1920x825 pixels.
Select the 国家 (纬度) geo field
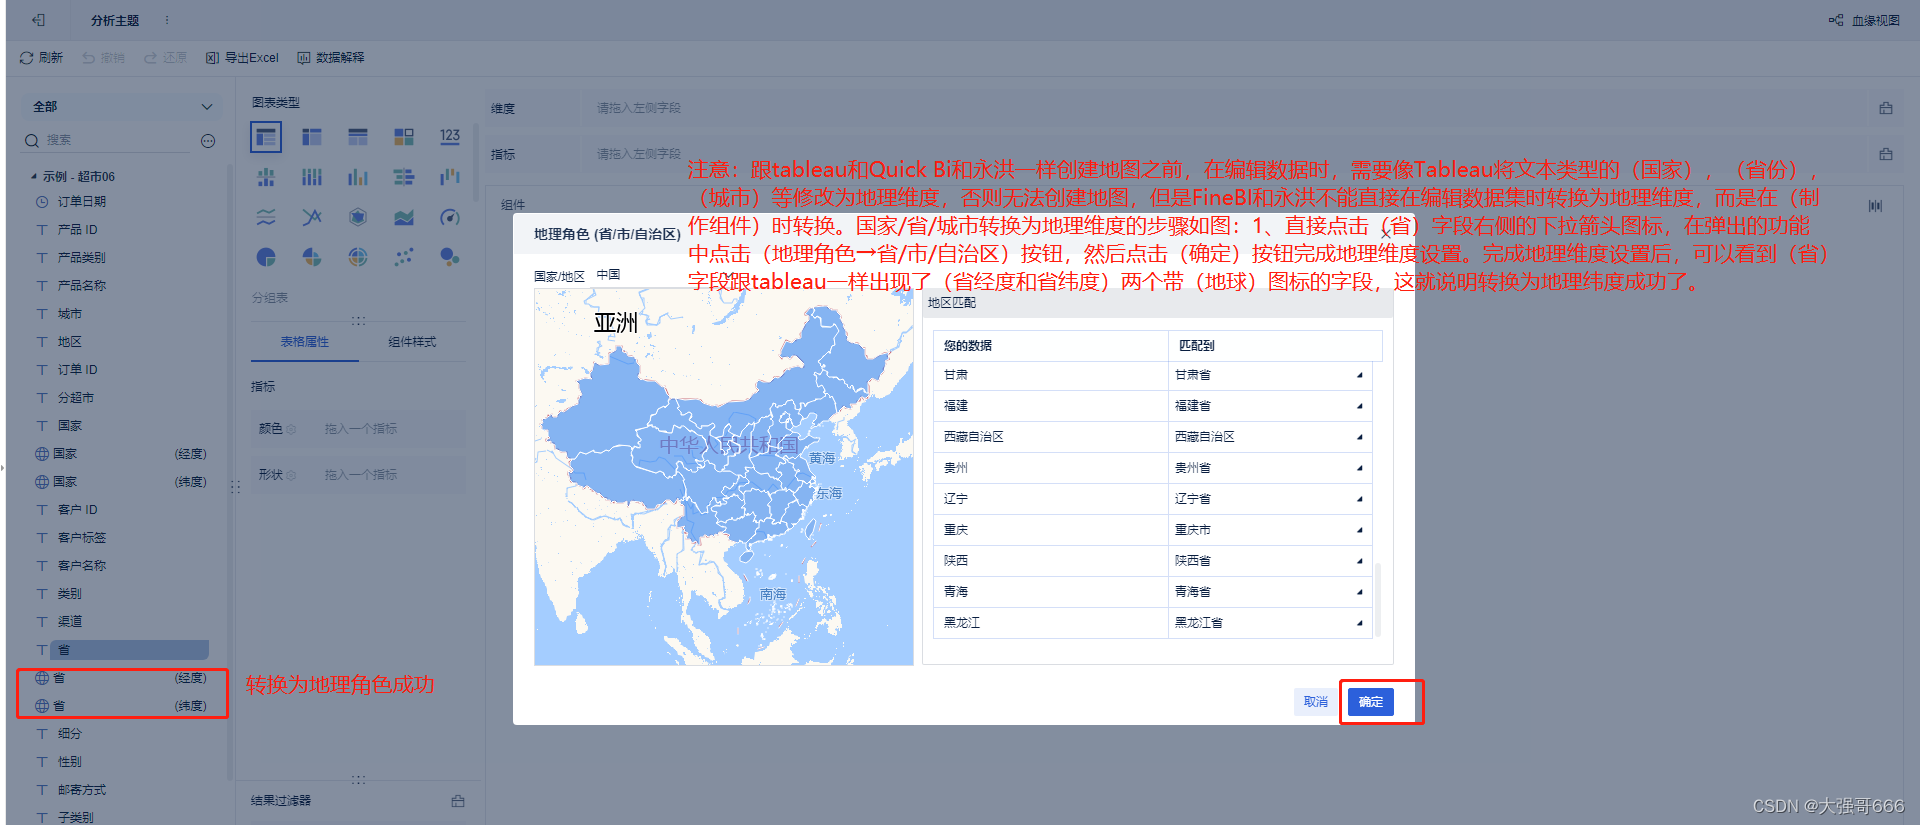pyautogui.click(x=120, y=482)
